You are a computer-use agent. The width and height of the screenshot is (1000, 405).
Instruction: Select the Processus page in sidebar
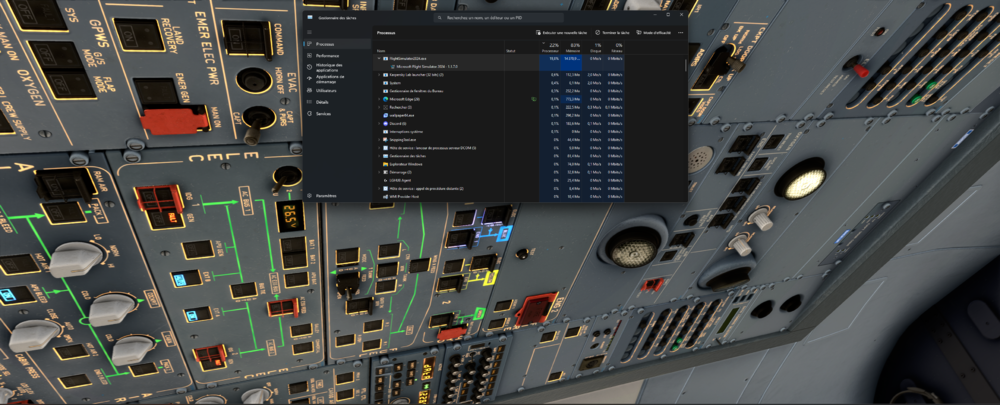point(324,44)
